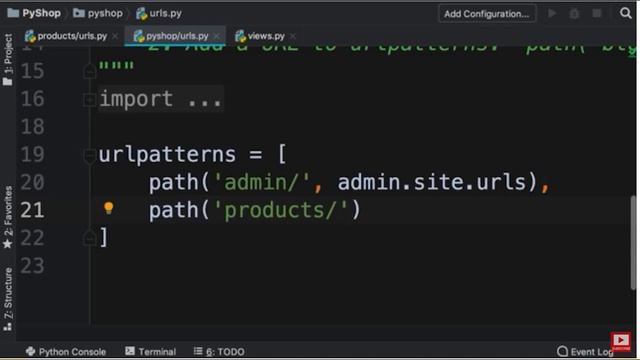Open the Project tool window
640x360 pixels.
tap(8, 60)
